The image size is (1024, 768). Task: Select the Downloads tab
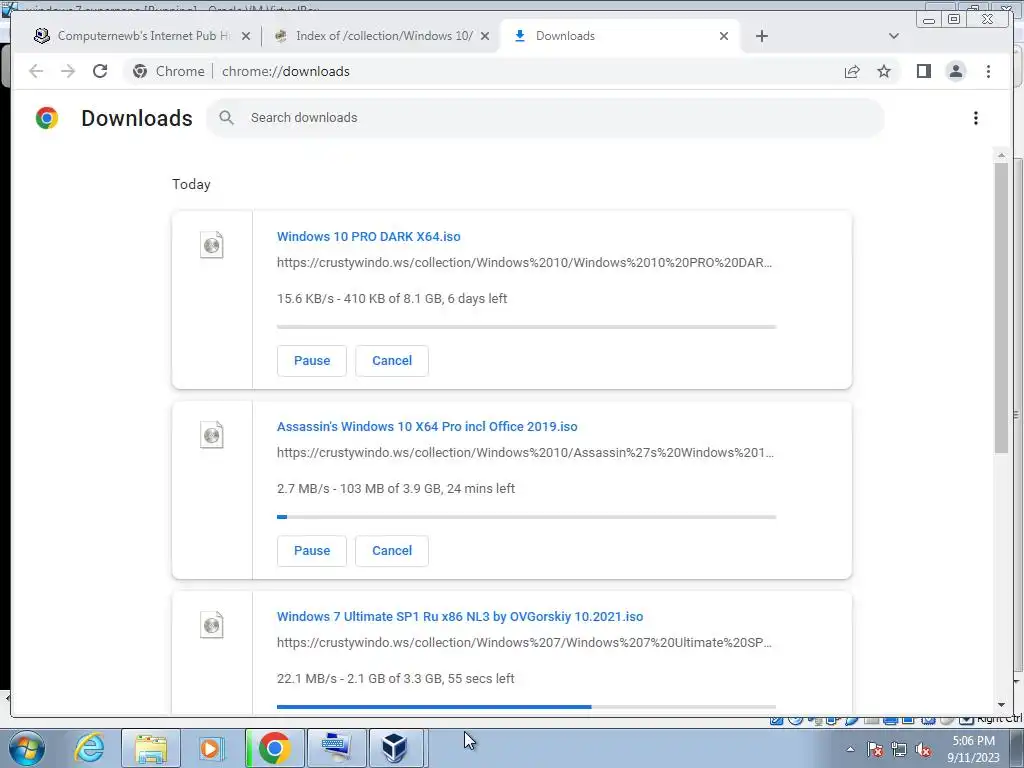point(620,36)
